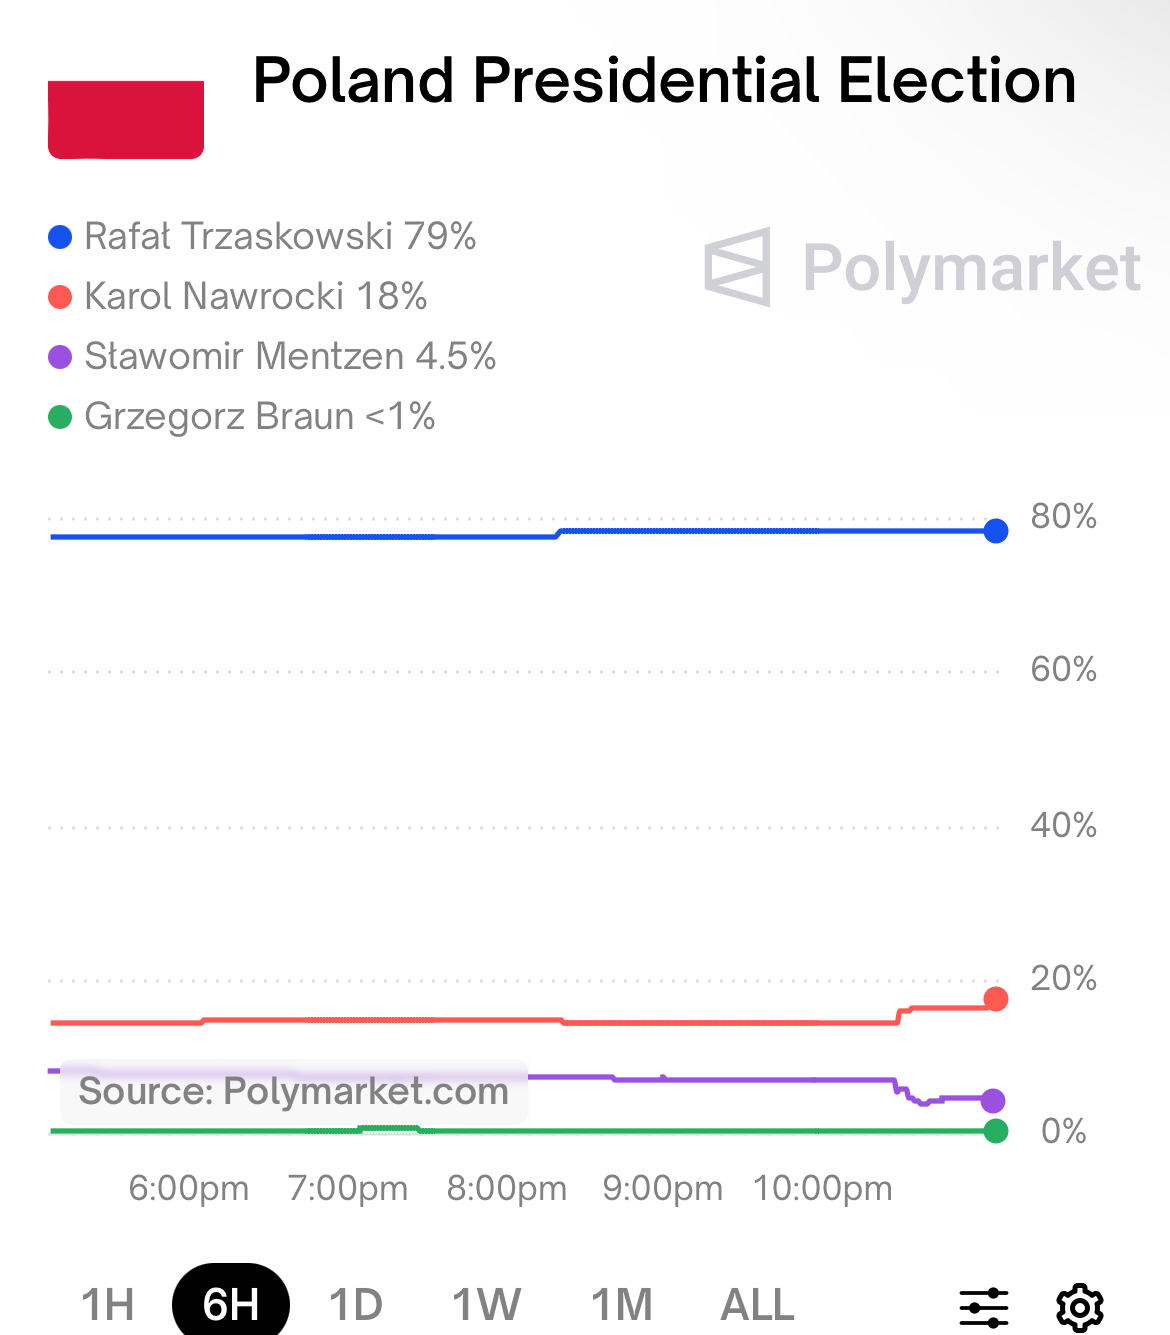This screenshot has width=1170, height=1335.
Task: Select the 6H time range
Action: (x=231, y=1305)
